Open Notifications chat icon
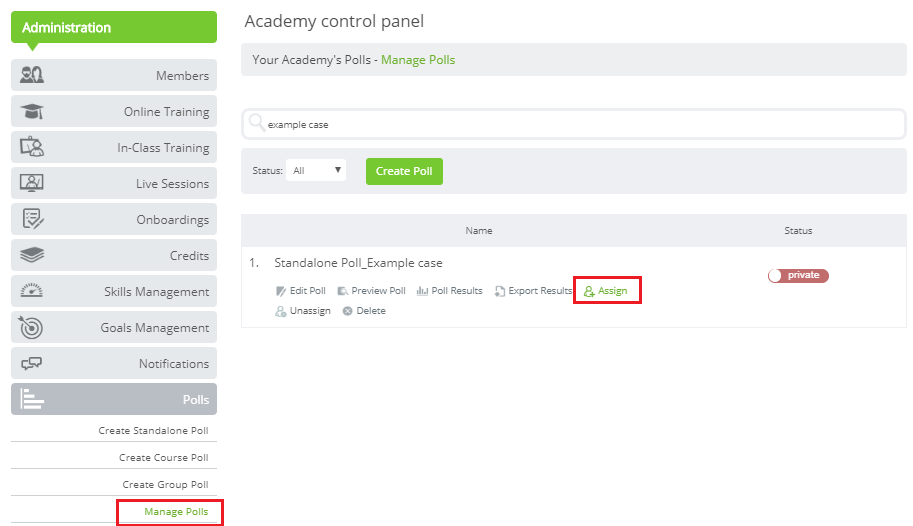This screenshot has width=913, height=526. coord(32,363)
